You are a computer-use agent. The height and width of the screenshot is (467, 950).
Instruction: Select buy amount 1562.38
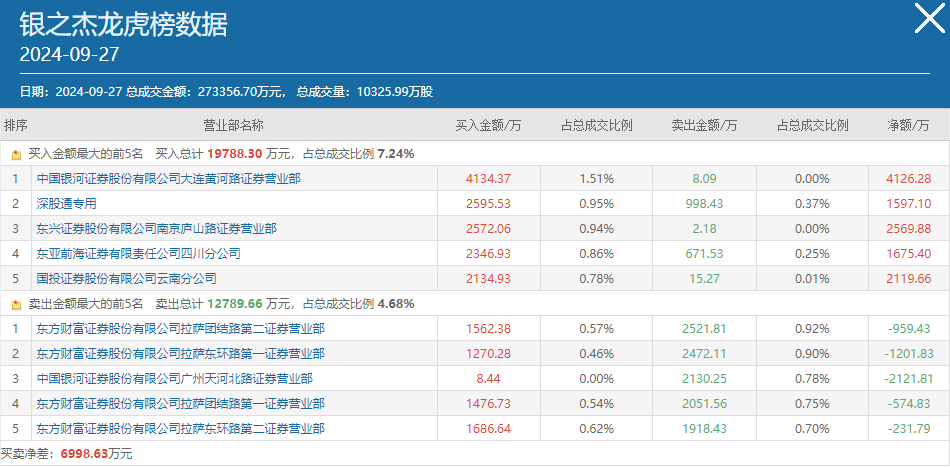[x=488, y=329]
